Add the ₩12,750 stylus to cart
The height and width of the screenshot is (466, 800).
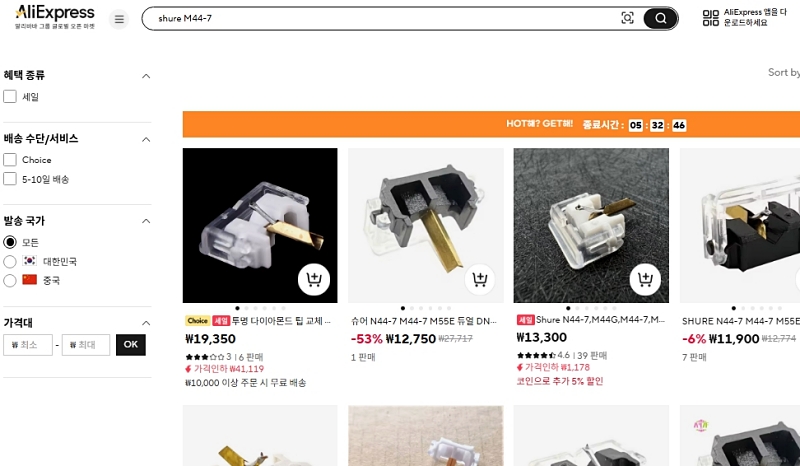click(x=480, y=279)
